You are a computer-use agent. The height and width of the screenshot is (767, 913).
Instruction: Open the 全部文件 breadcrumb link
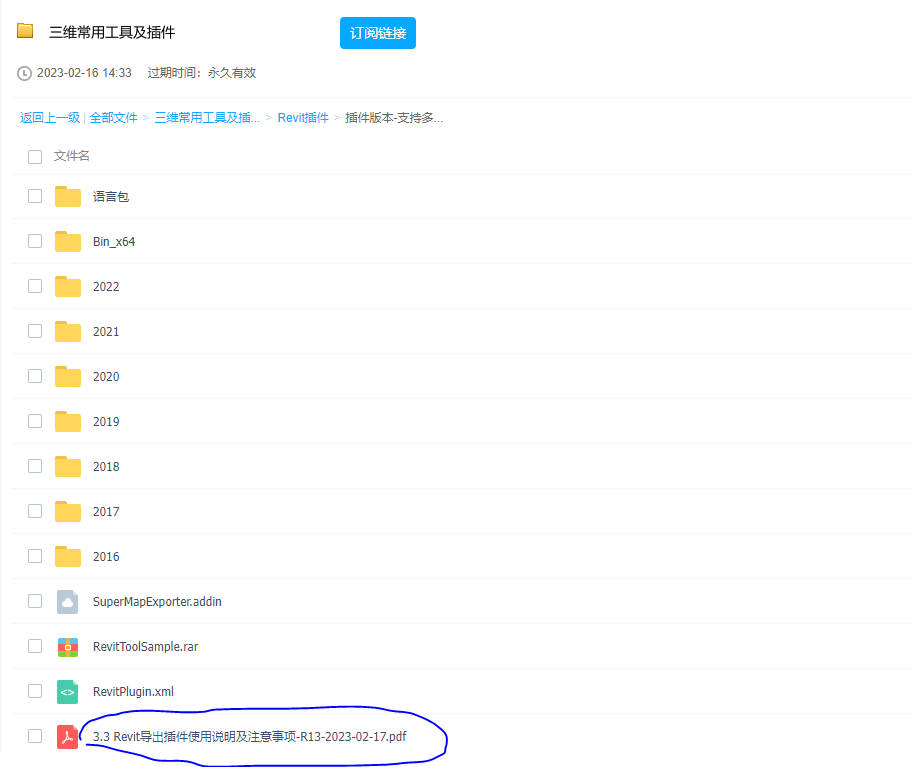point(114,118)
